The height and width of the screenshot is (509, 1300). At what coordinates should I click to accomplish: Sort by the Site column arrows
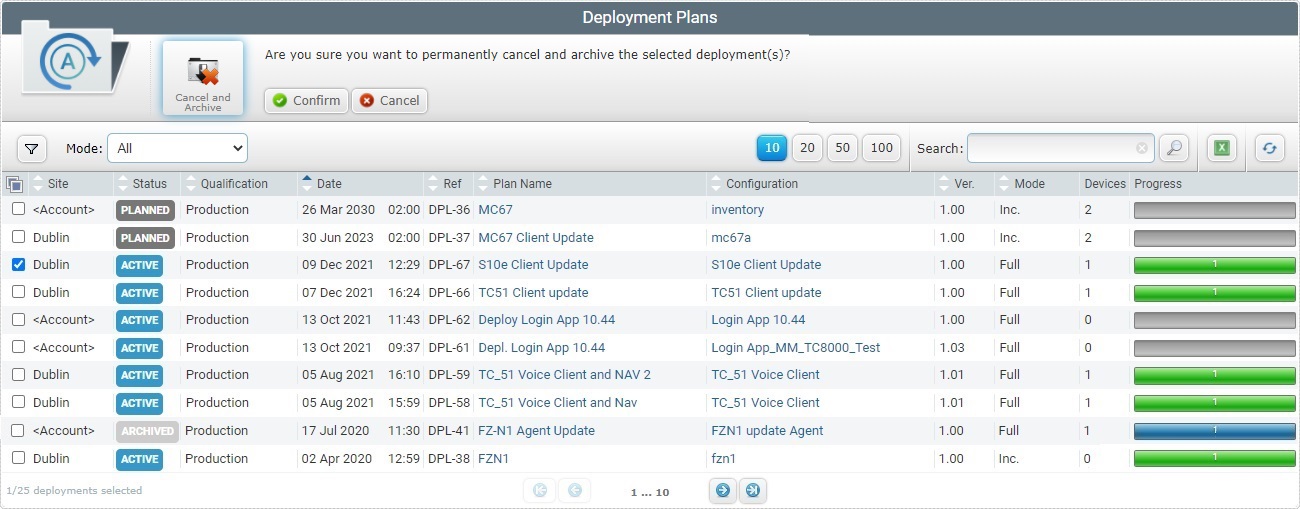pos(38,184)
